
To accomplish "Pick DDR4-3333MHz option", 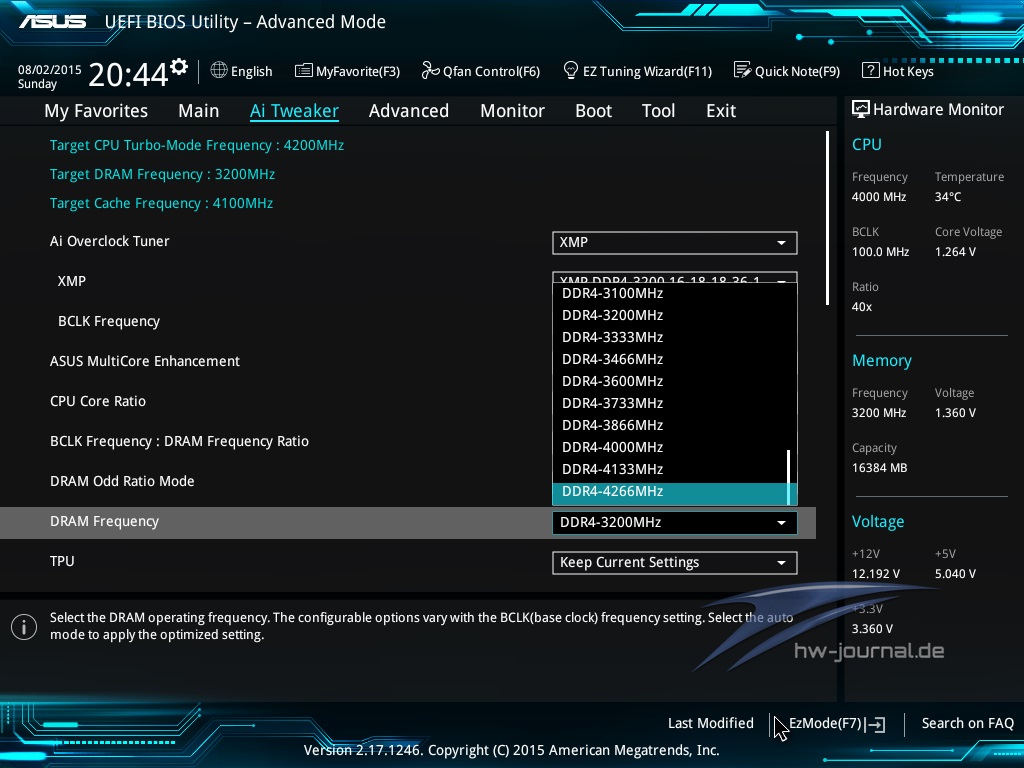I will click(670, 338).
